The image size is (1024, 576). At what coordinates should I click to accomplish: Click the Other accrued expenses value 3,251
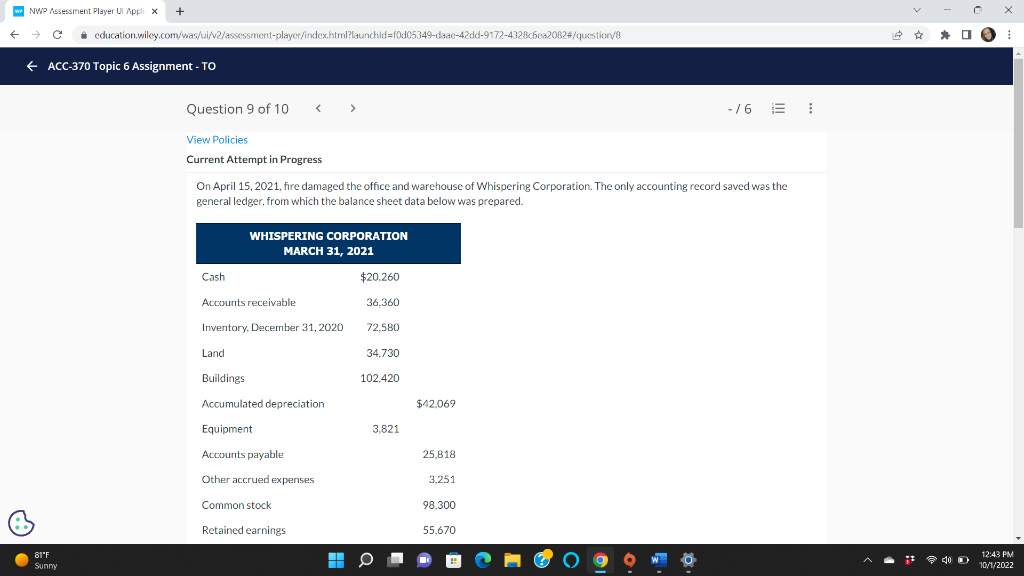(442, 479)
